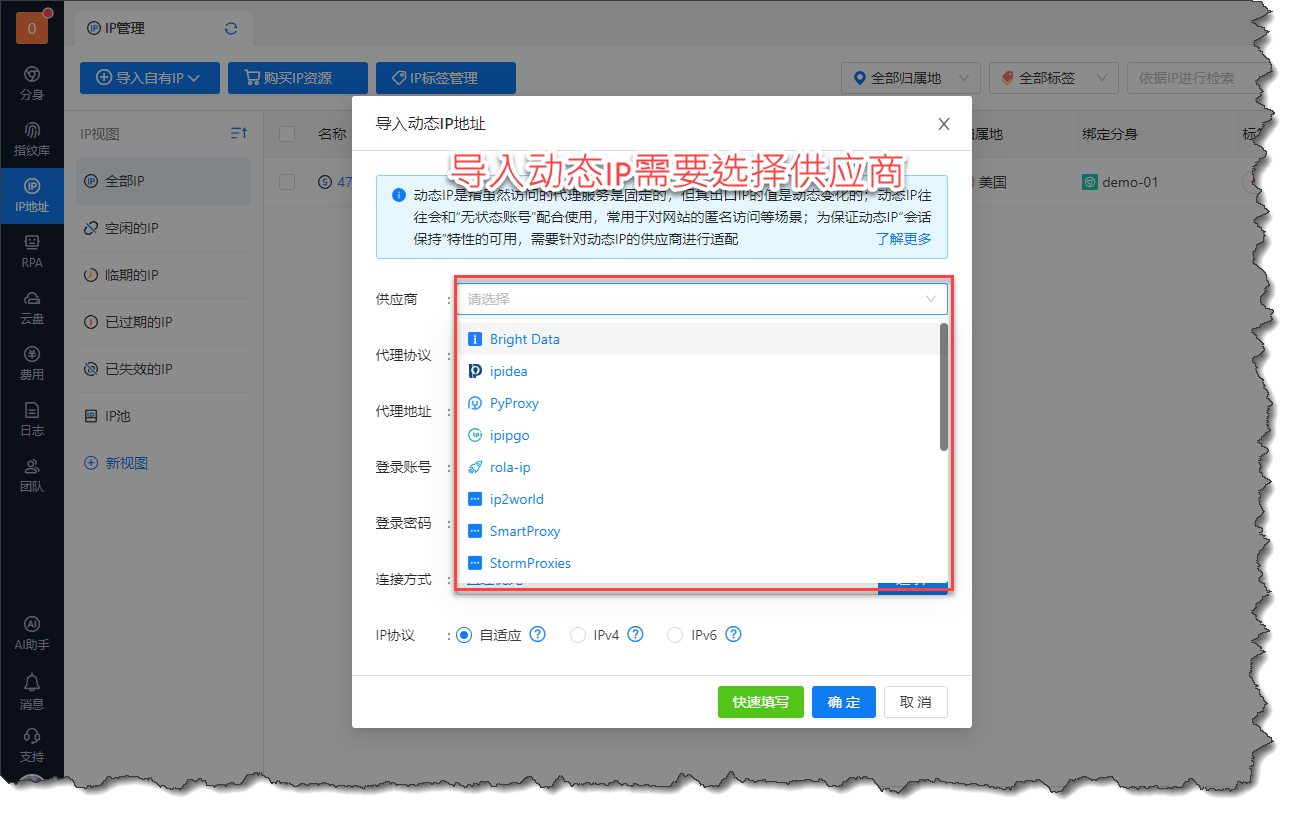Image resolution: width=1296 pixels, height=817 pixels.
Task: Confirm with the 确定 button
Action: coord(844,702)
